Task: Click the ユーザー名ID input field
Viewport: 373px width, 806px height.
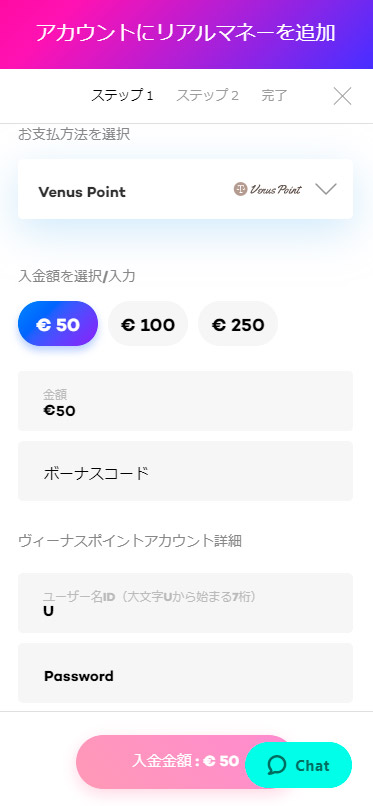Action: pyautogui.click(x=185, y=603)
